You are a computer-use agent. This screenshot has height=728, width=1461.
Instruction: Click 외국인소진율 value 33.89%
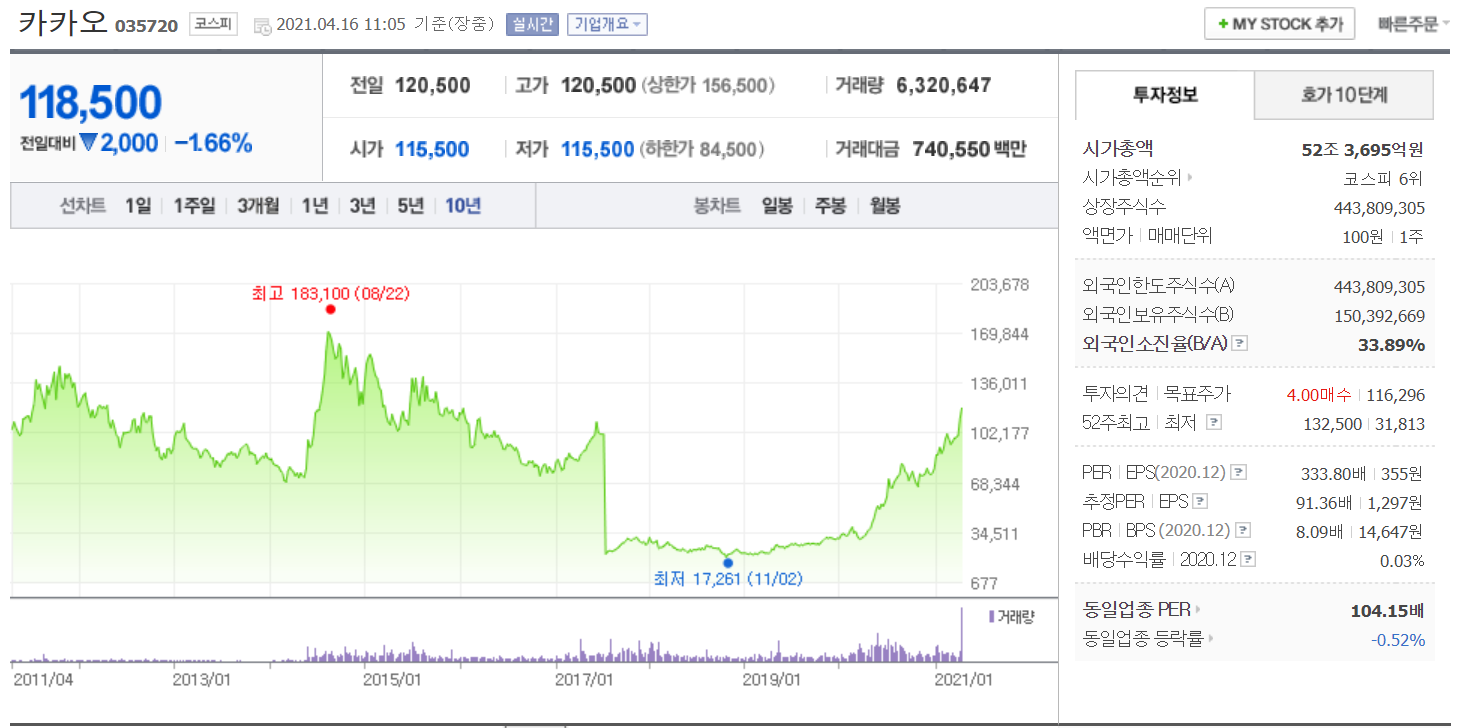(1390, 345)
